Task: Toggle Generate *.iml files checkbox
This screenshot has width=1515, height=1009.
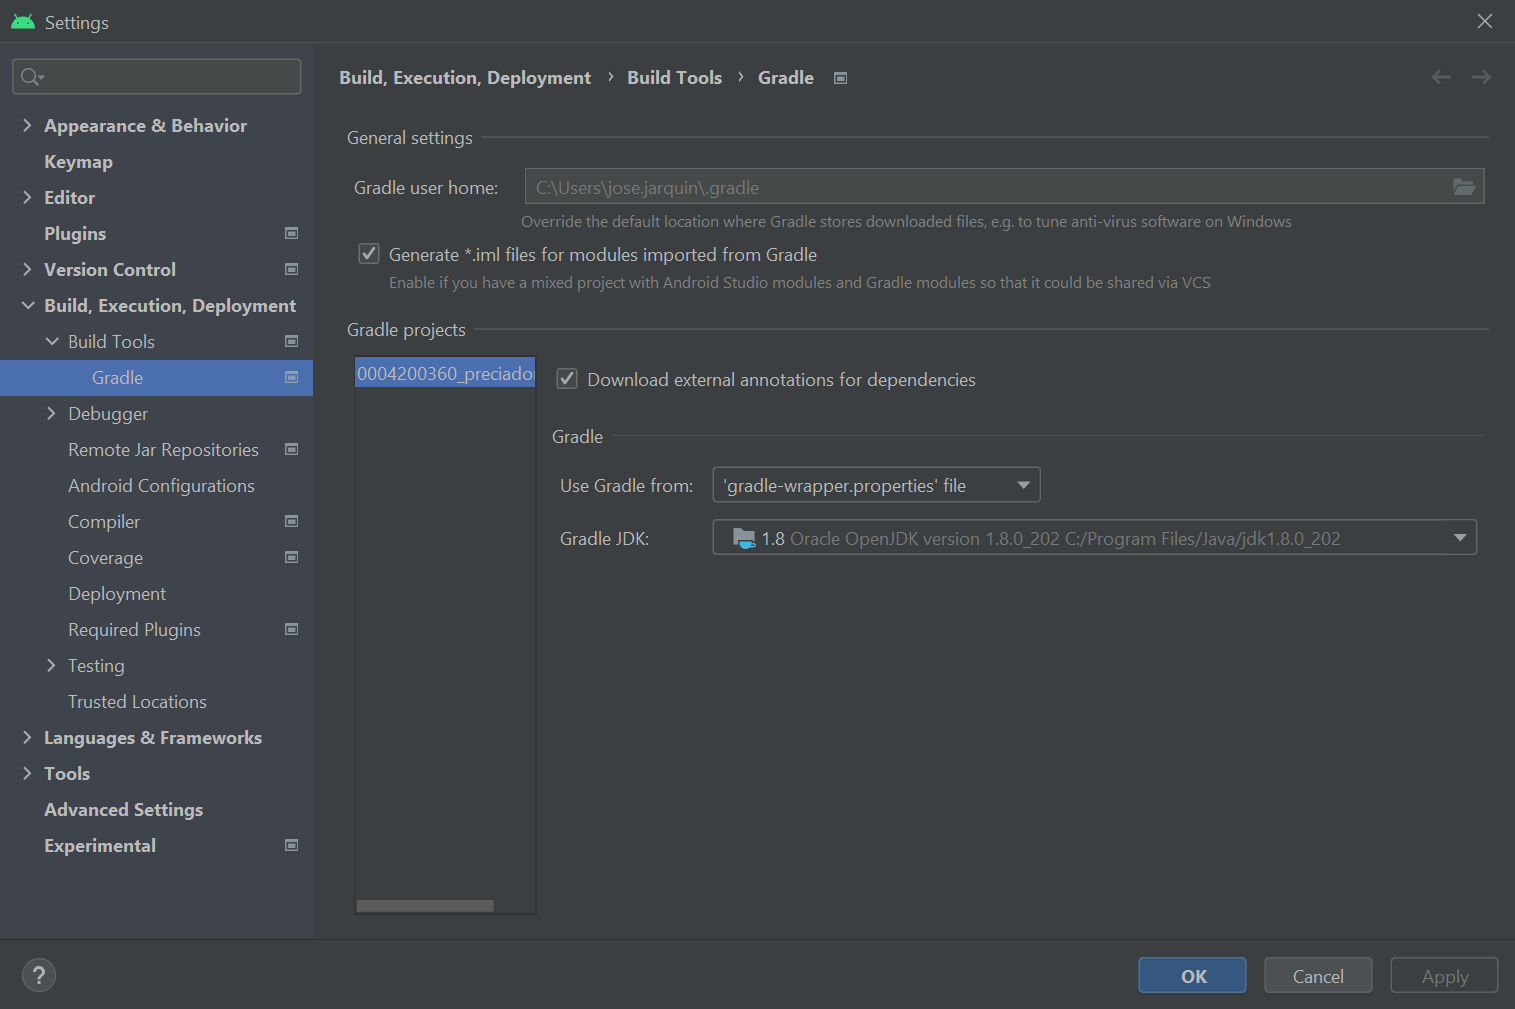Action: pos(369,254)
